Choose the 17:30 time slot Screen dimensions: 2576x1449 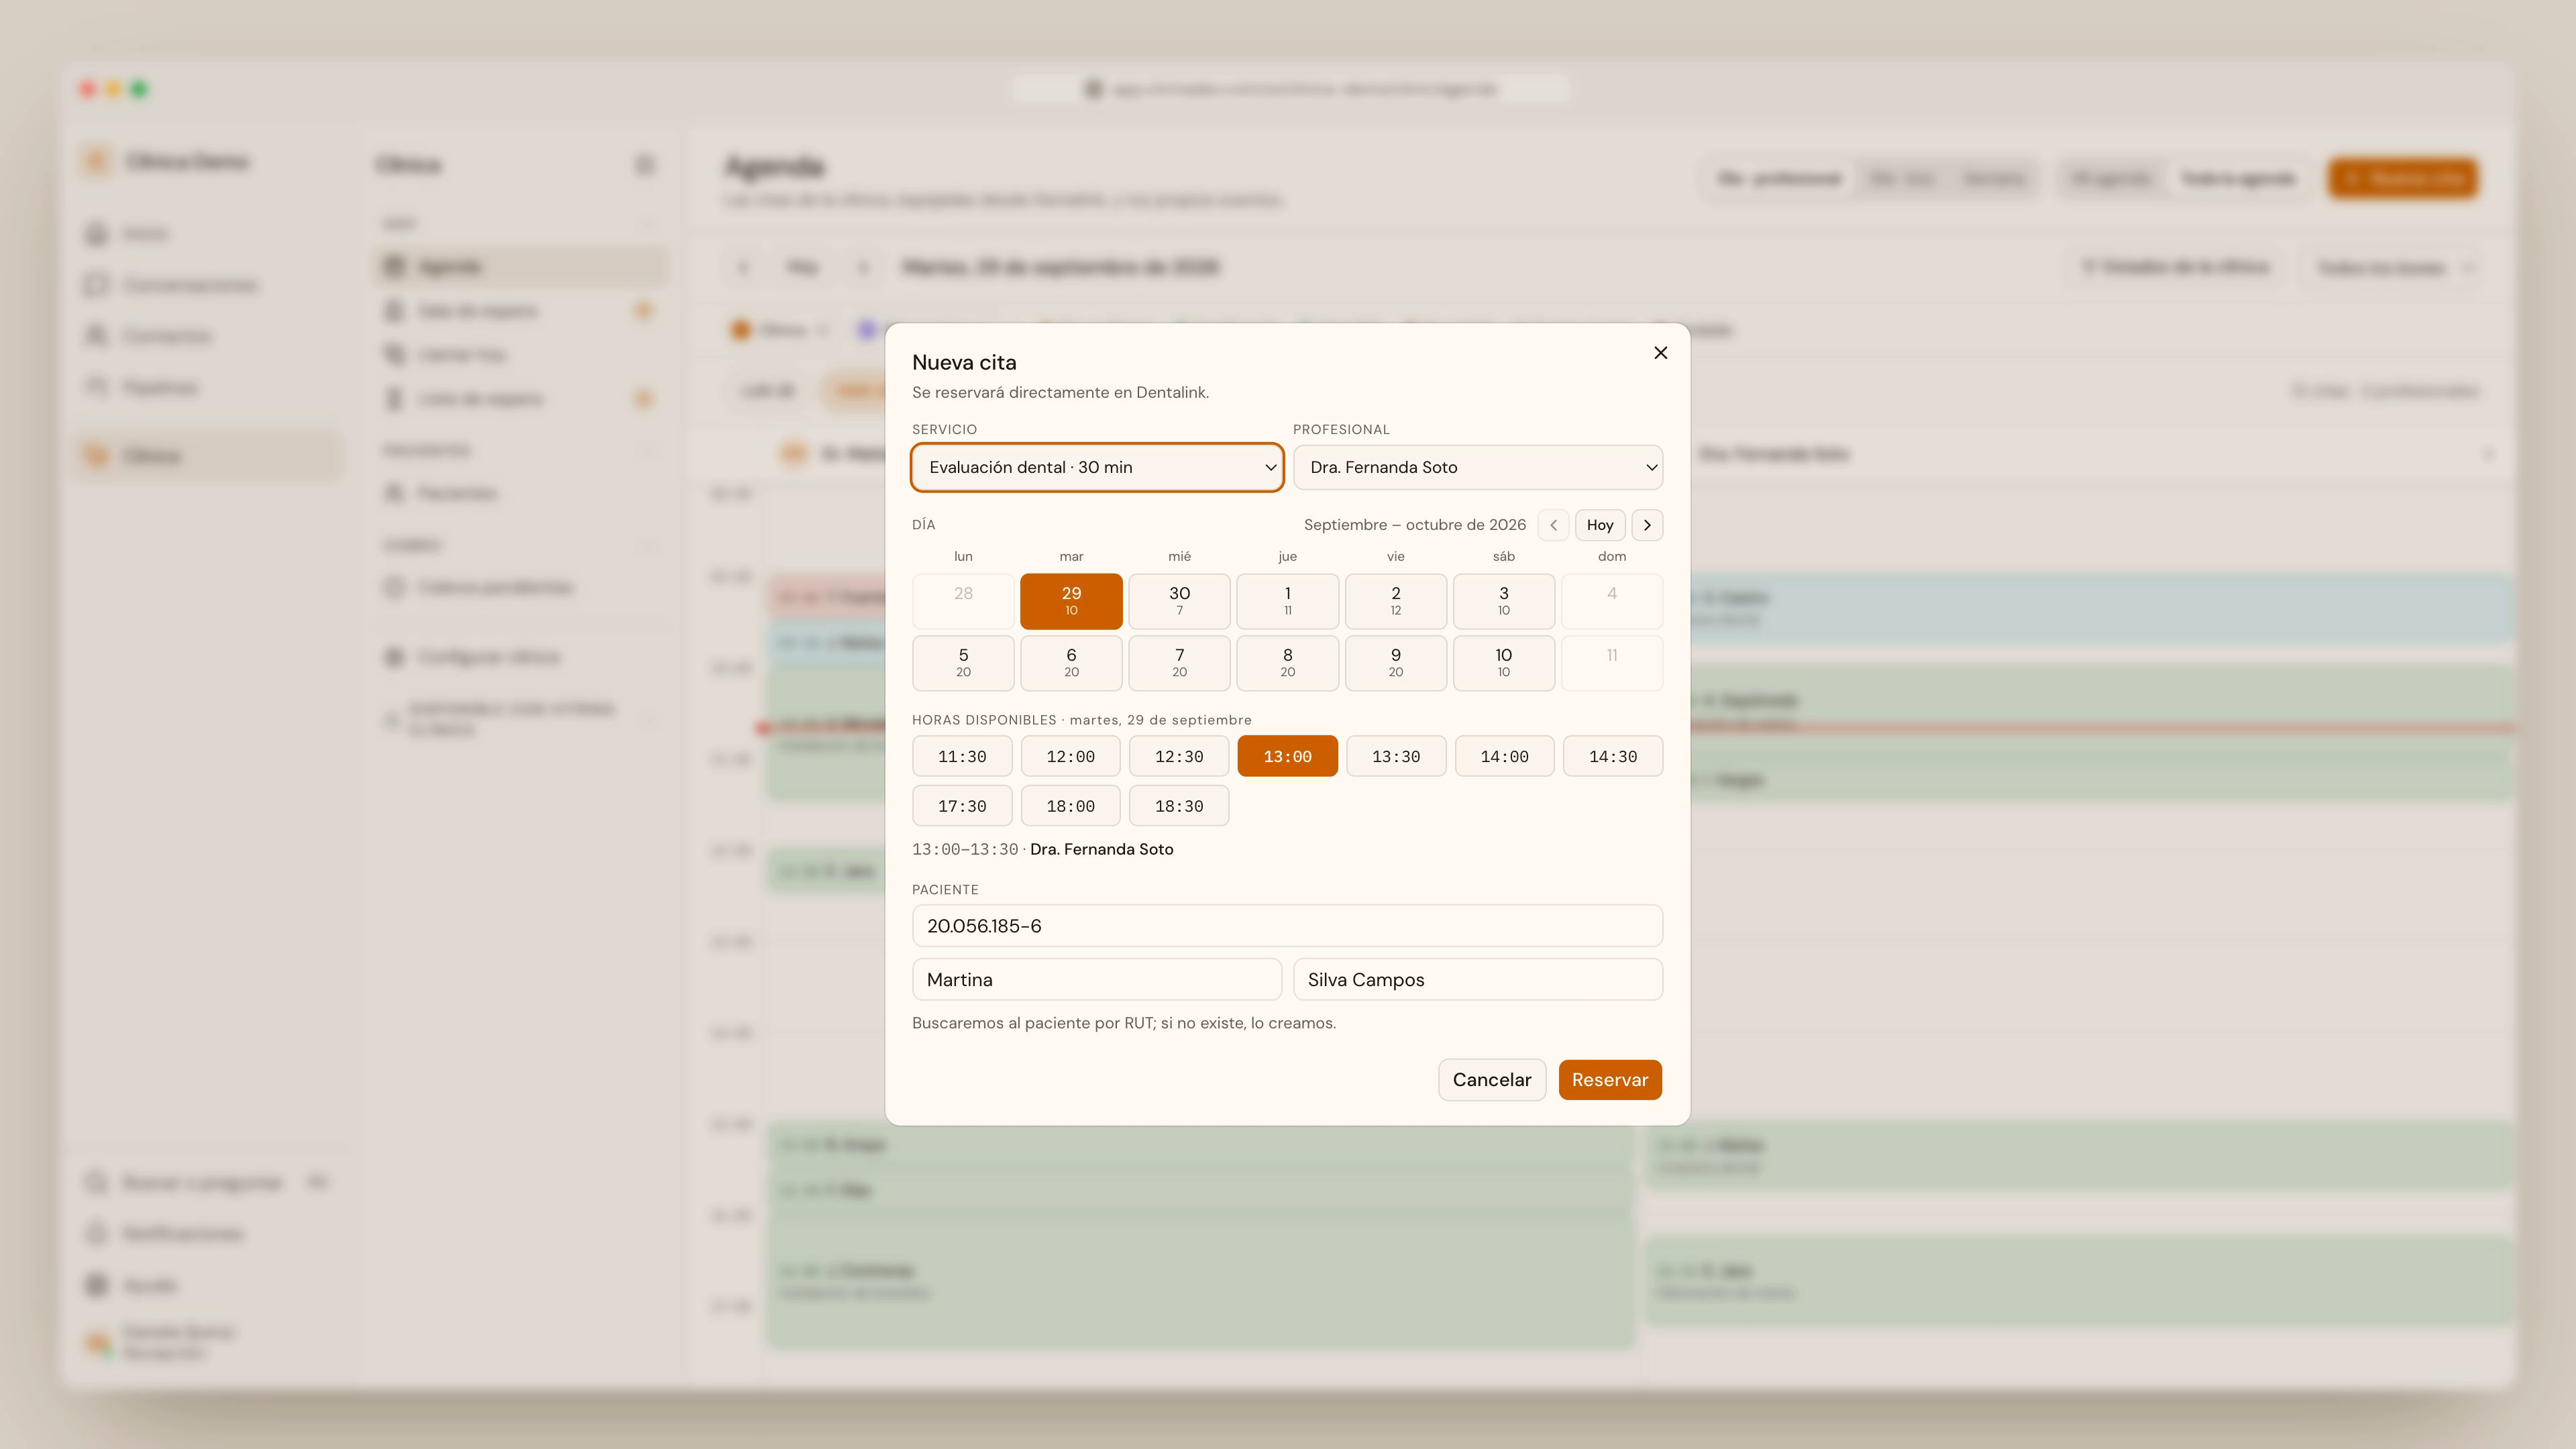(x=962, y=806)
